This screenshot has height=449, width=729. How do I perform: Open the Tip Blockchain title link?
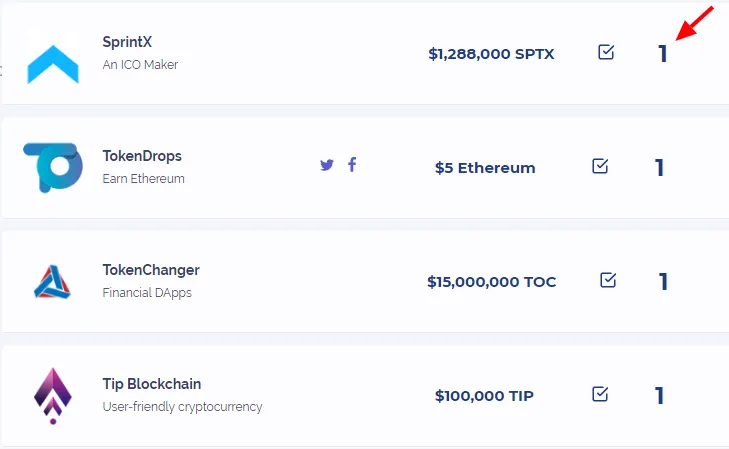point(152,384)
